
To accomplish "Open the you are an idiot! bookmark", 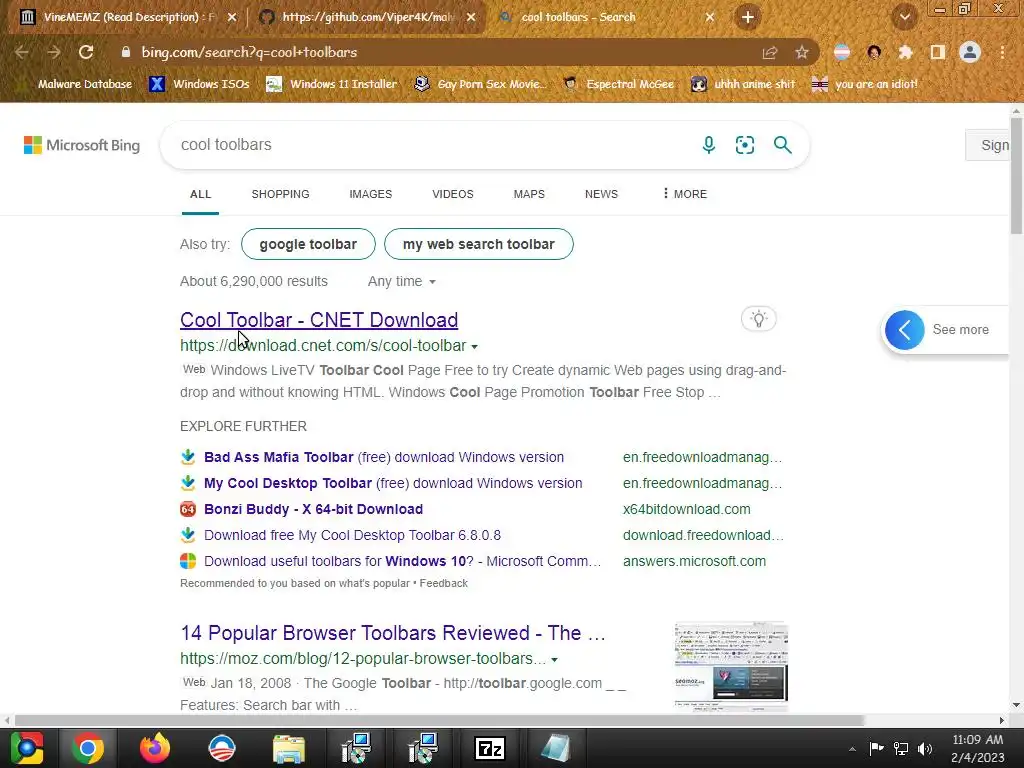I will click(x=864, y=84).
